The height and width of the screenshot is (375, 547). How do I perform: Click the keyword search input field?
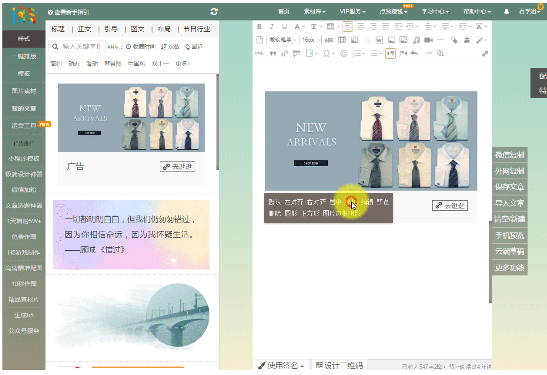(77, 46)
